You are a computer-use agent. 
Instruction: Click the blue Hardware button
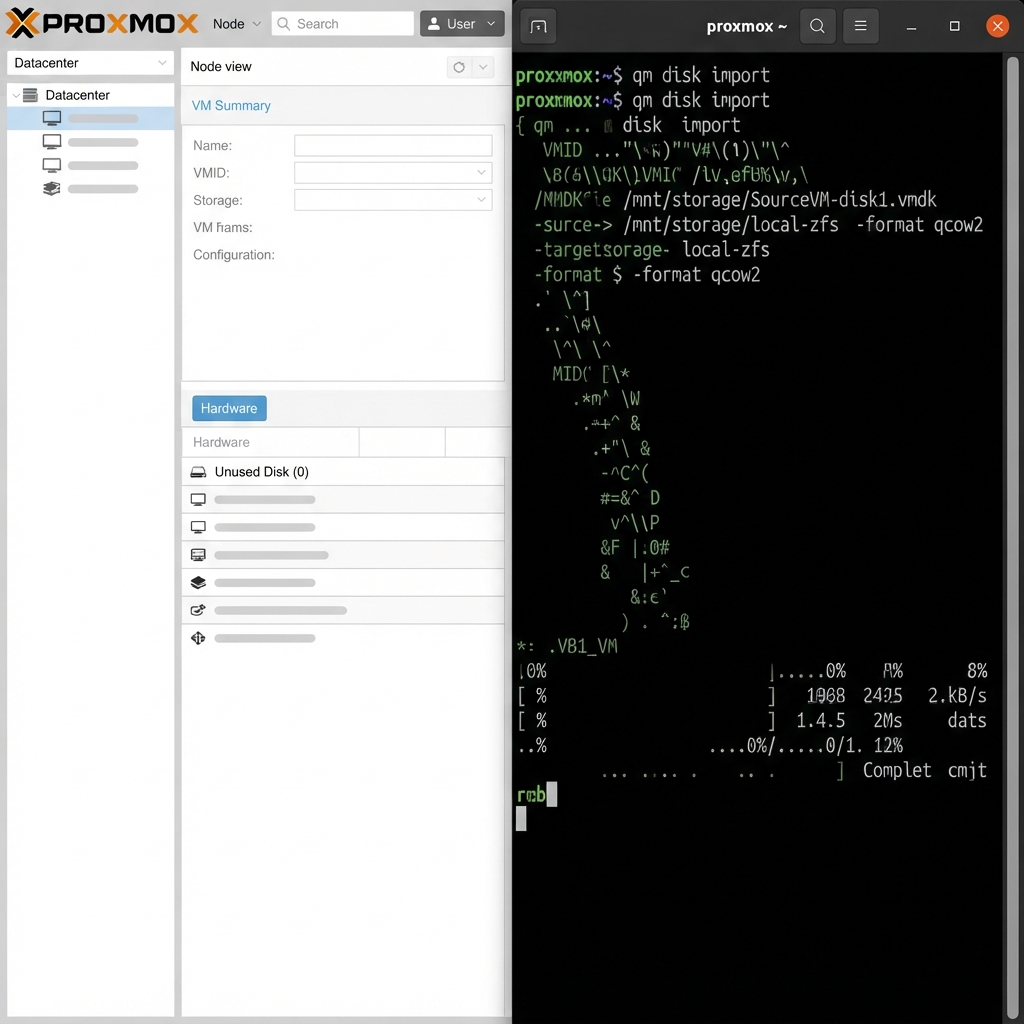pos(229,408)
